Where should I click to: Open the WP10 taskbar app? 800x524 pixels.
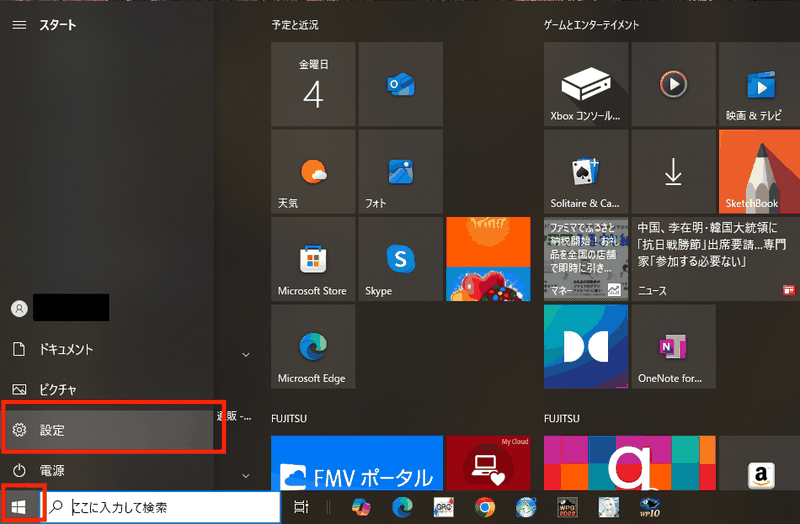(650, 507)
